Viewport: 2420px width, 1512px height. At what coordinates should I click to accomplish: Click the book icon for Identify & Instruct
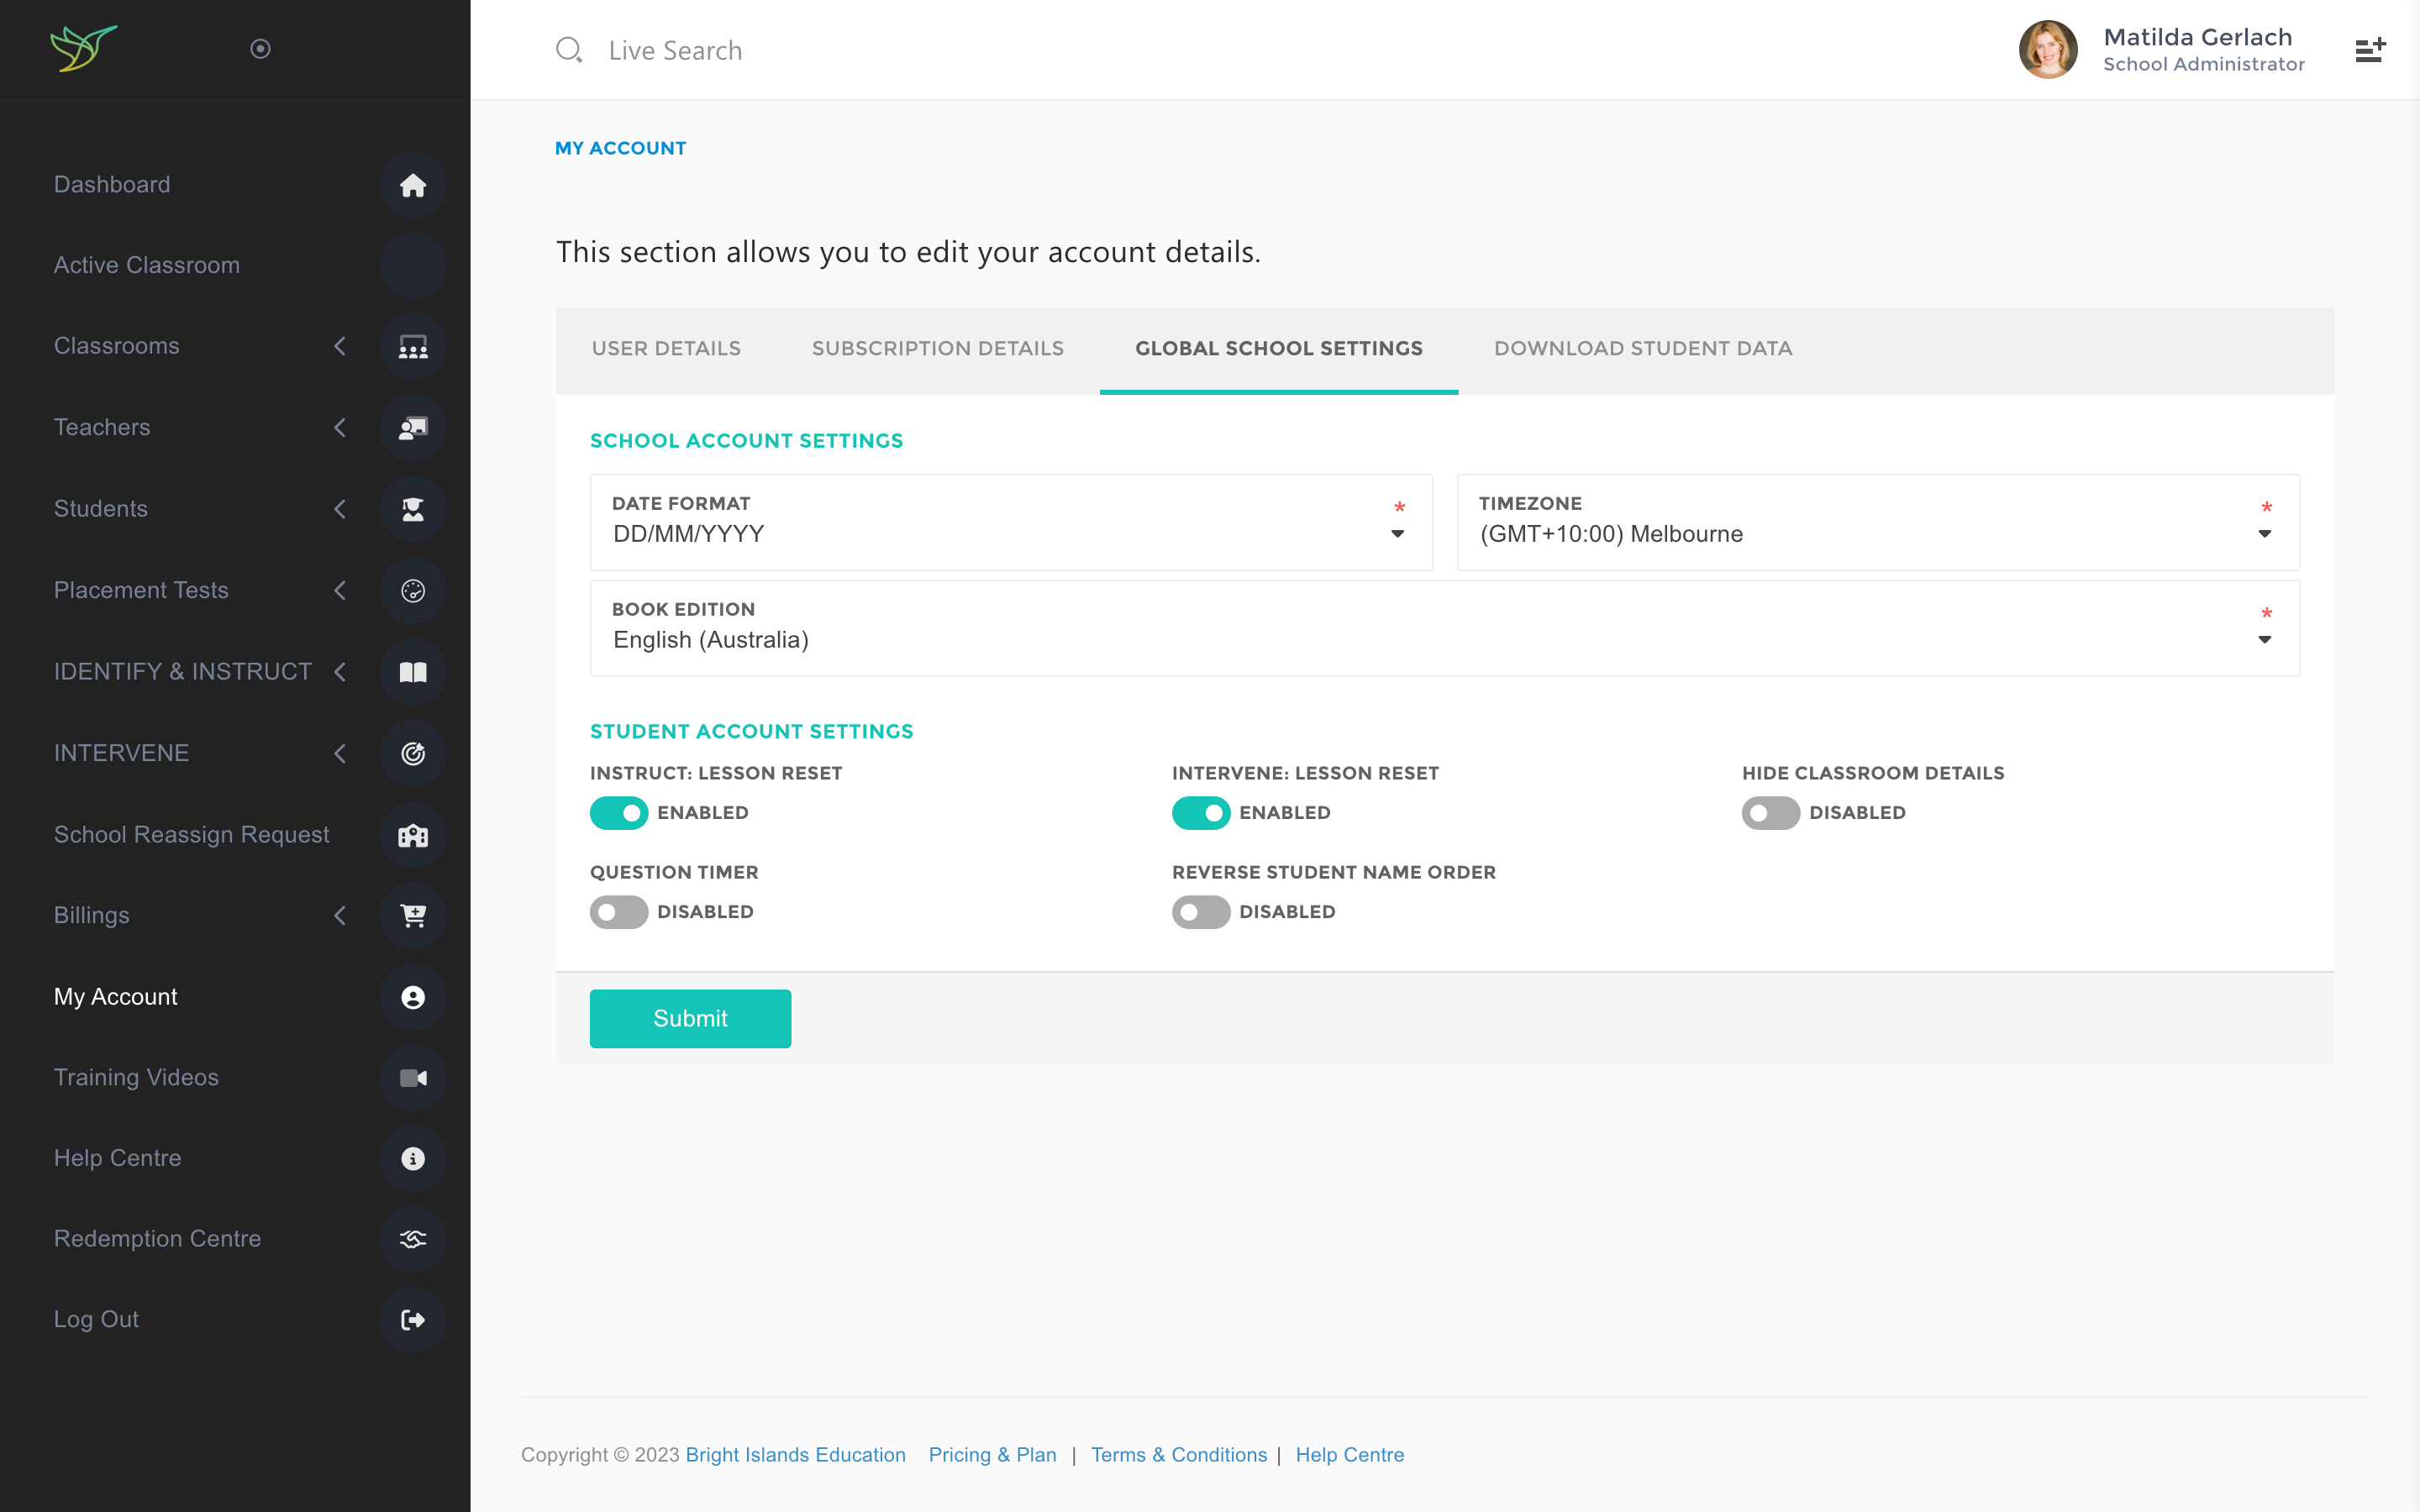click(413, 672)
